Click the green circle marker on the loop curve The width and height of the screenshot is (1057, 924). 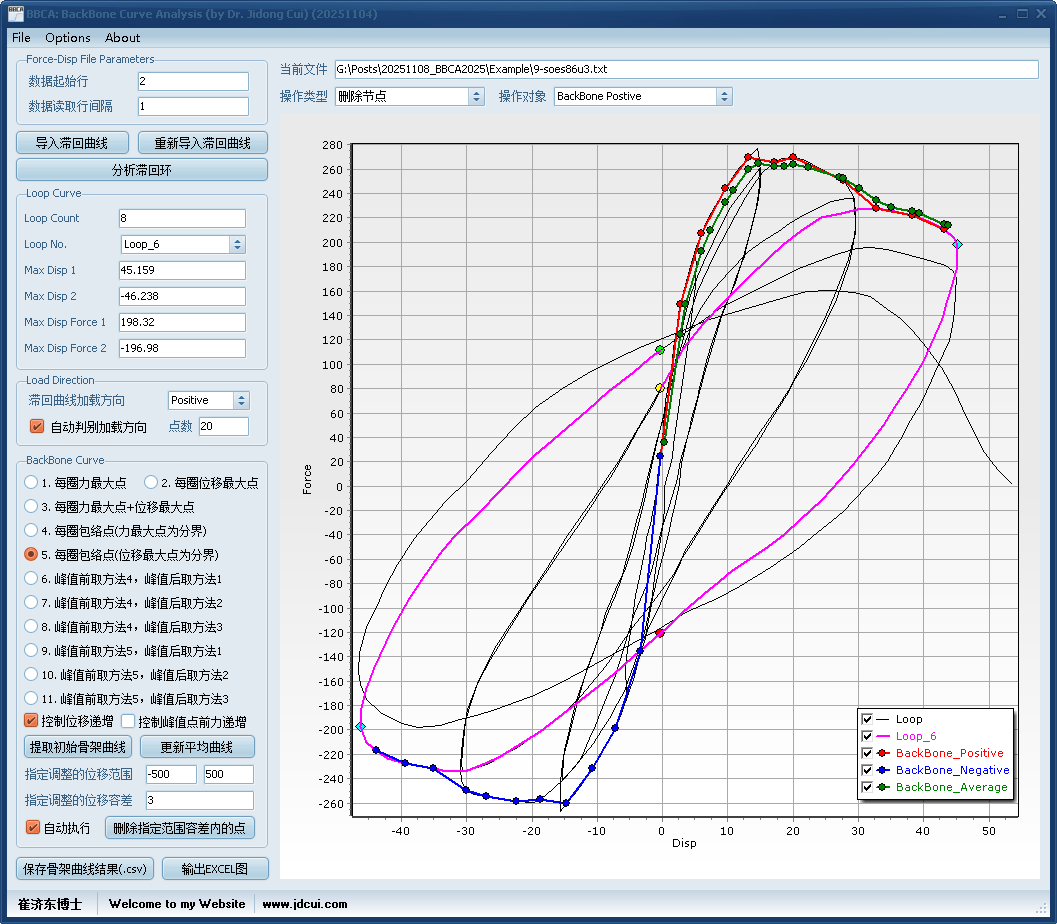660,350
